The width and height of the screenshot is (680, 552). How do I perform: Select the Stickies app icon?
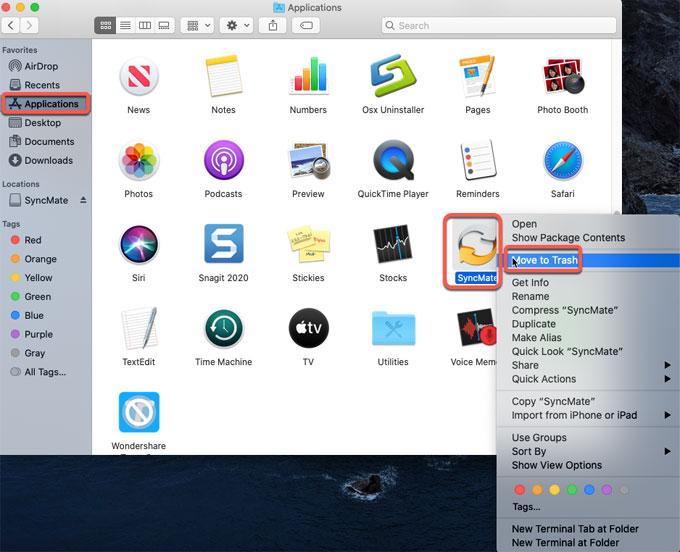(x=308, y=244)
